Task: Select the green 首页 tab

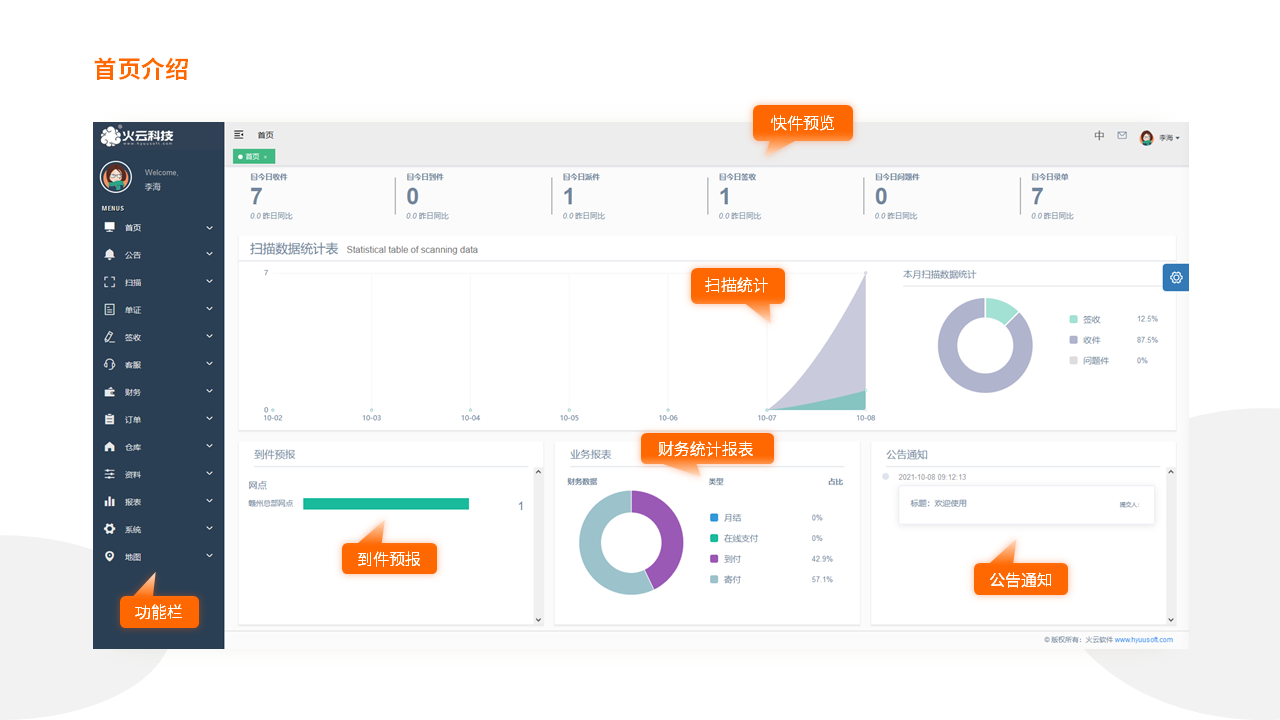Action: (254, 157)
